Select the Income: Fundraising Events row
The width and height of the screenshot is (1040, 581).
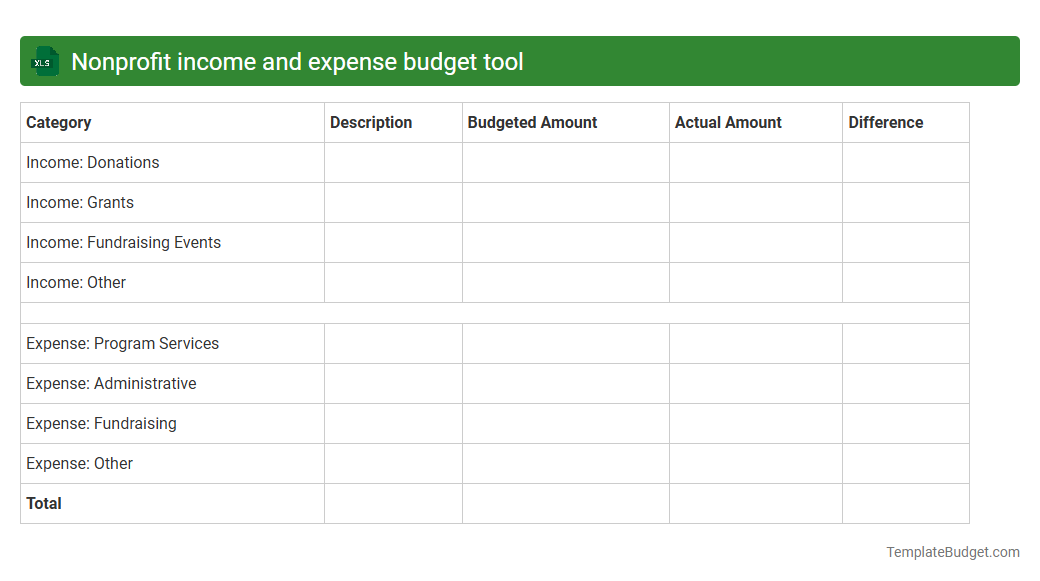(123, 242)
